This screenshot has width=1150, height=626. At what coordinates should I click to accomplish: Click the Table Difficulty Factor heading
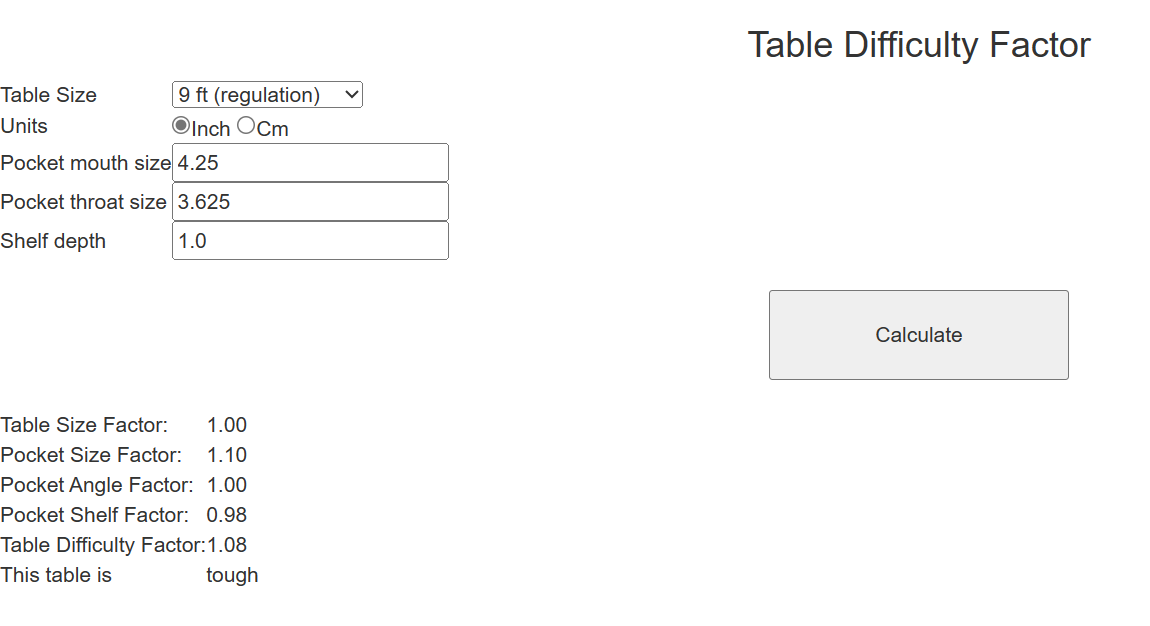[x=918, y=44]
